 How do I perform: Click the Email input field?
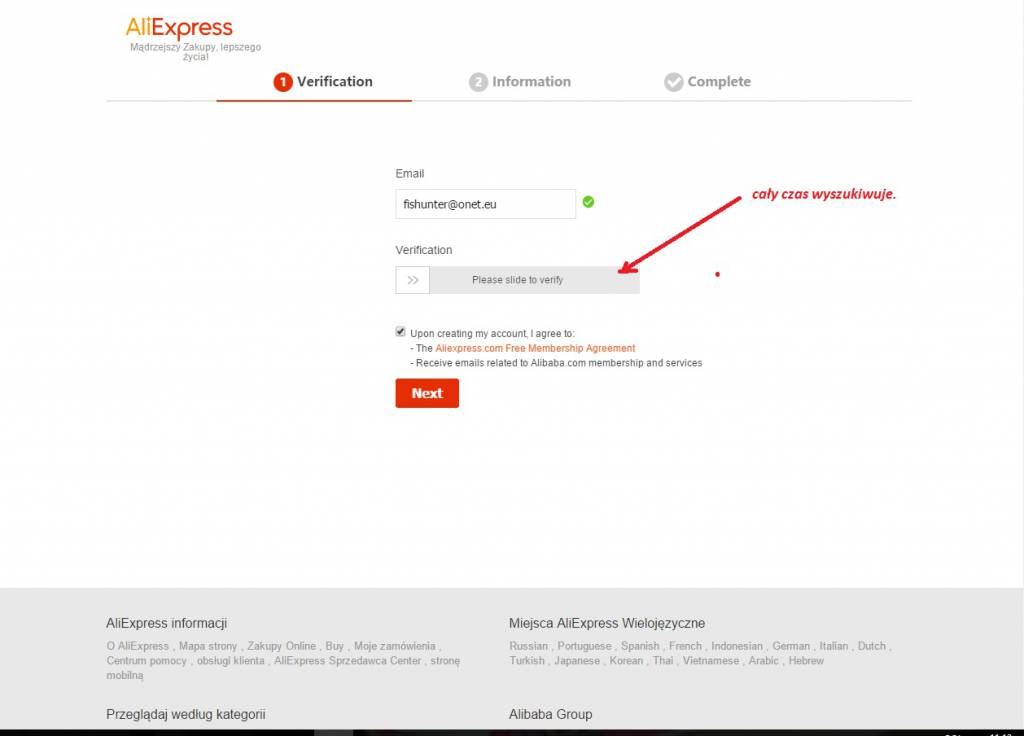pyautogui.click(x=486, y=204)
